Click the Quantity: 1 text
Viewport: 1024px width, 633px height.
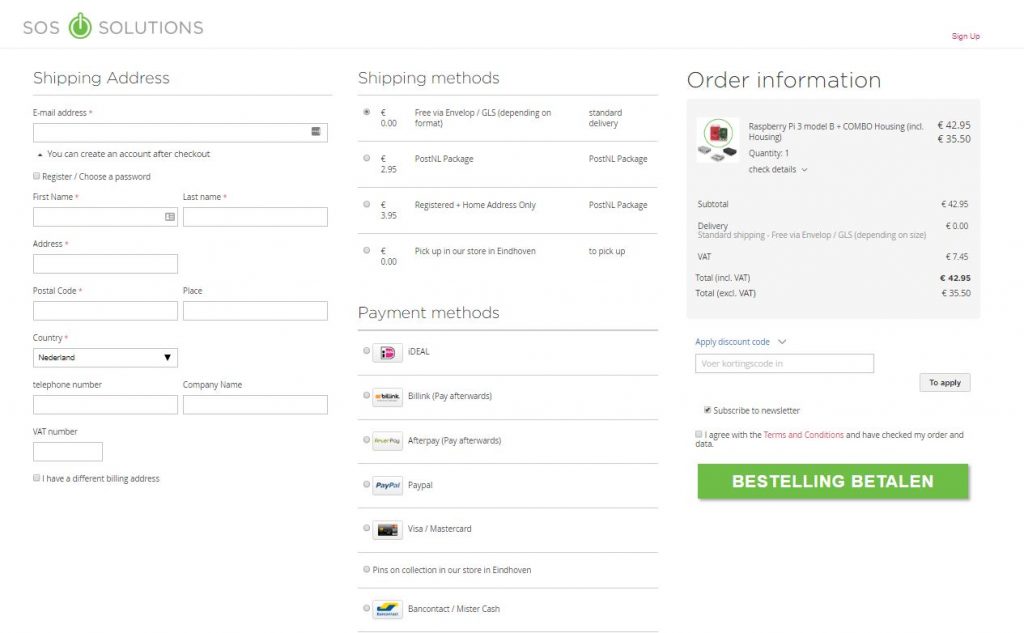(x=769, y=154)
